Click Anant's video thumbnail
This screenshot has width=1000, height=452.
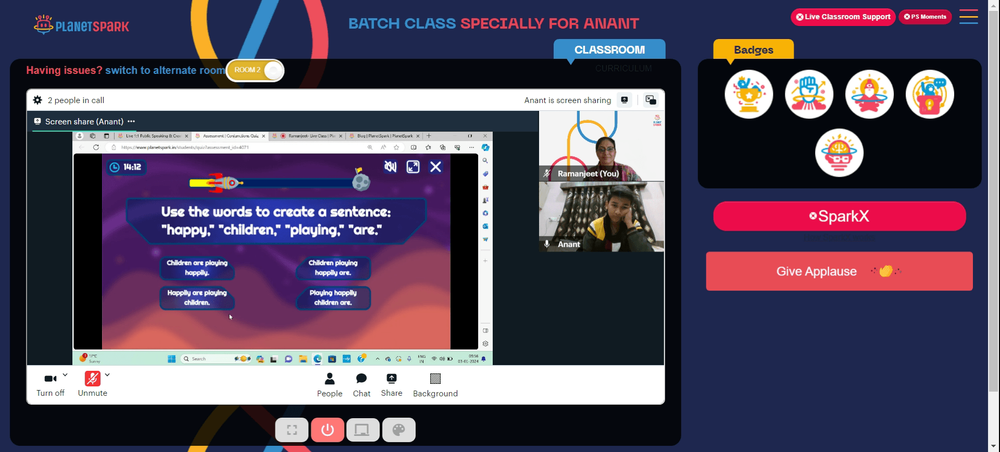(601, 217)
